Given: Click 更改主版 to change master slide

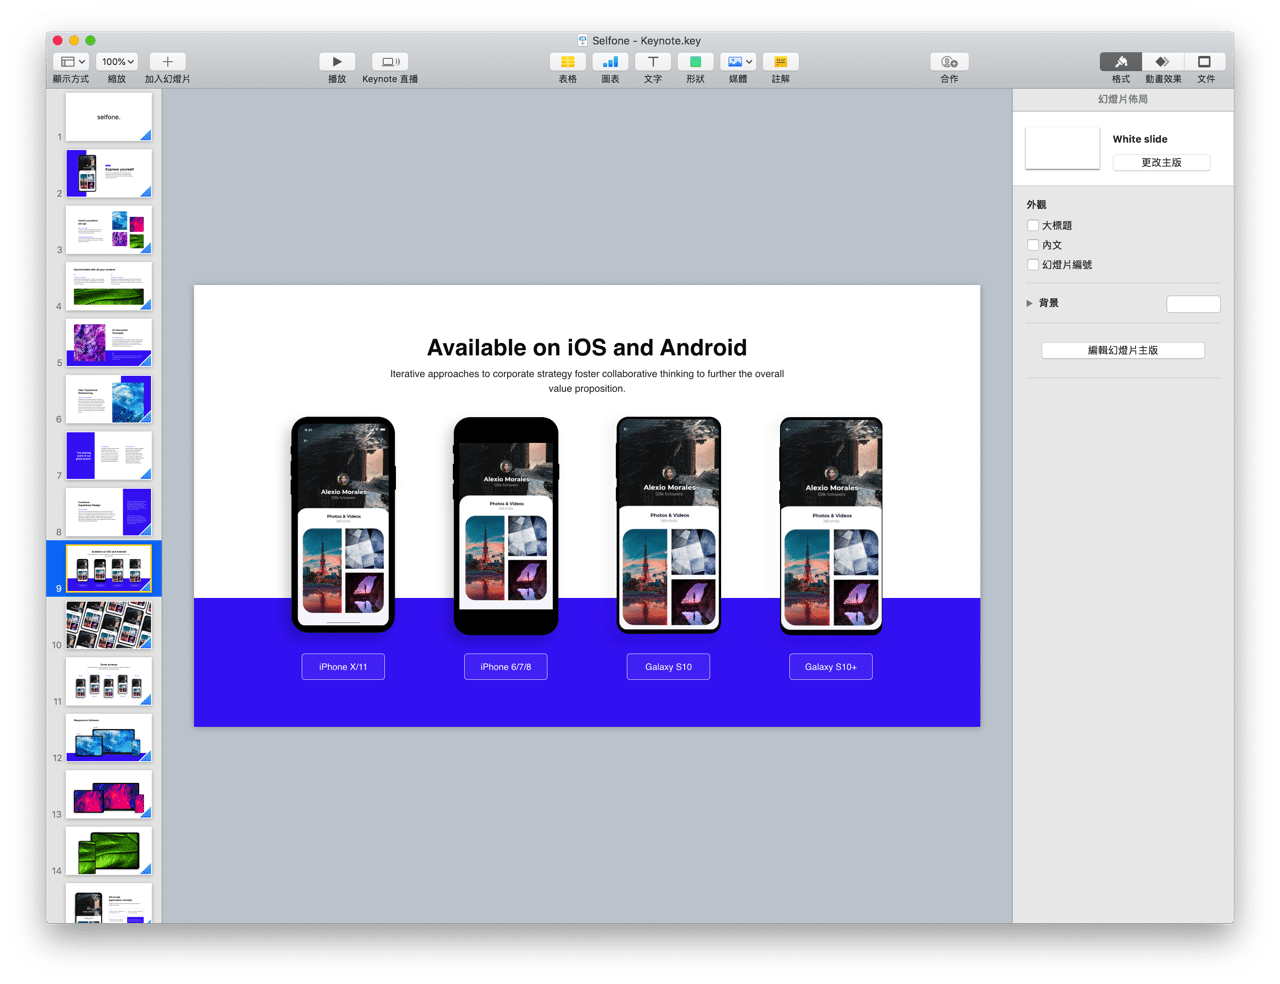Looking at the screenshot, I should 1161,162.
